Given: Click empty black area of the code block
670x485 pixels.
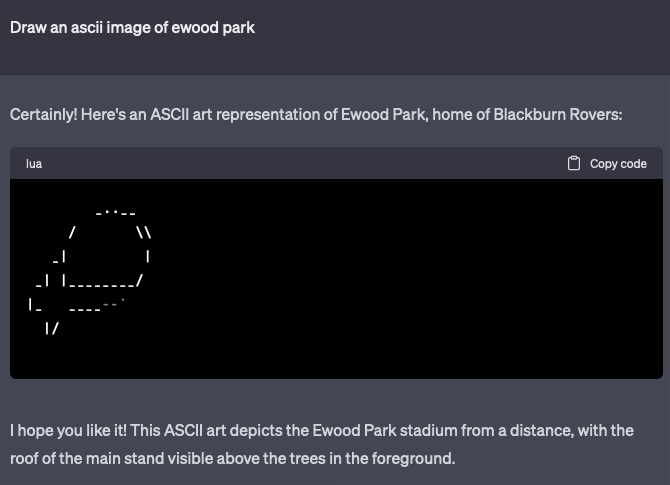Looking at the screenshot, I should tap(406, 278).
